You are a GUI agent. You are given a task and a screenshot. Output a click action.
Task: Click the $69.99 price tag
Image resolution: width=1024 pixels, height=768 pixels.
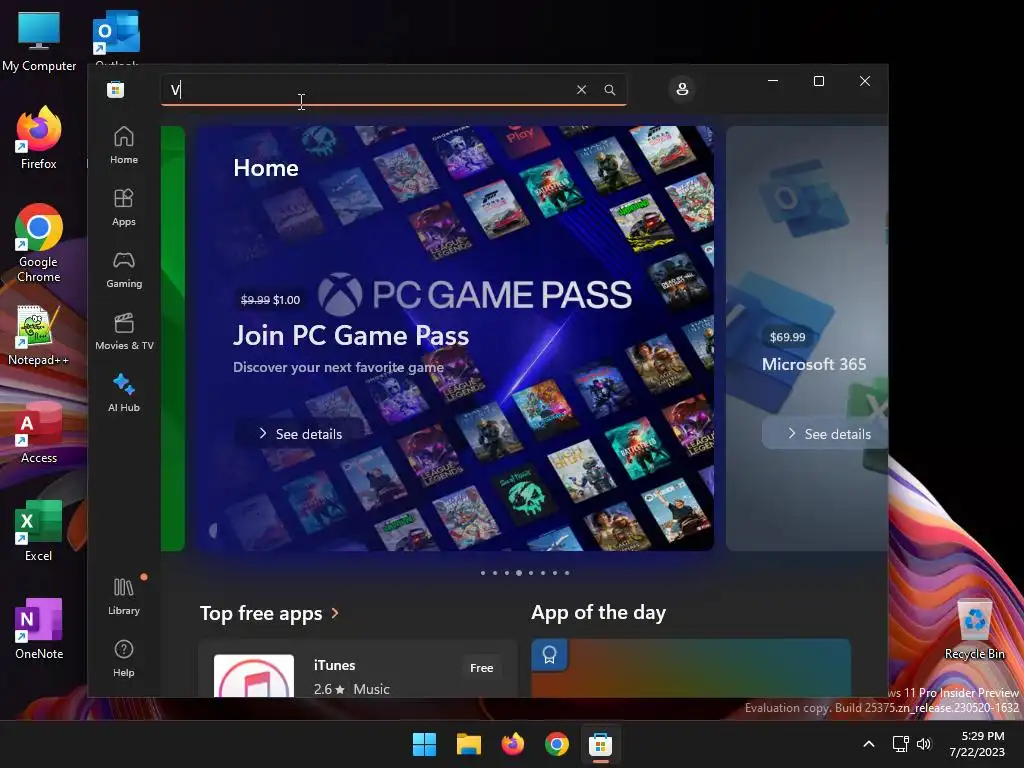click(787, 337)
